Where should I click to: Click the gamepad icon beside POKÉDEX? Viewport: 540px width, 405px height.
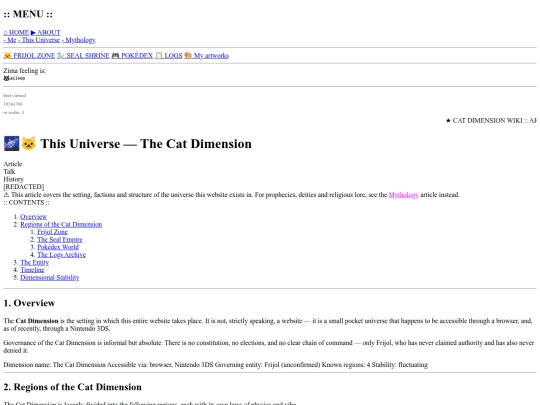(x=115, y=55)
